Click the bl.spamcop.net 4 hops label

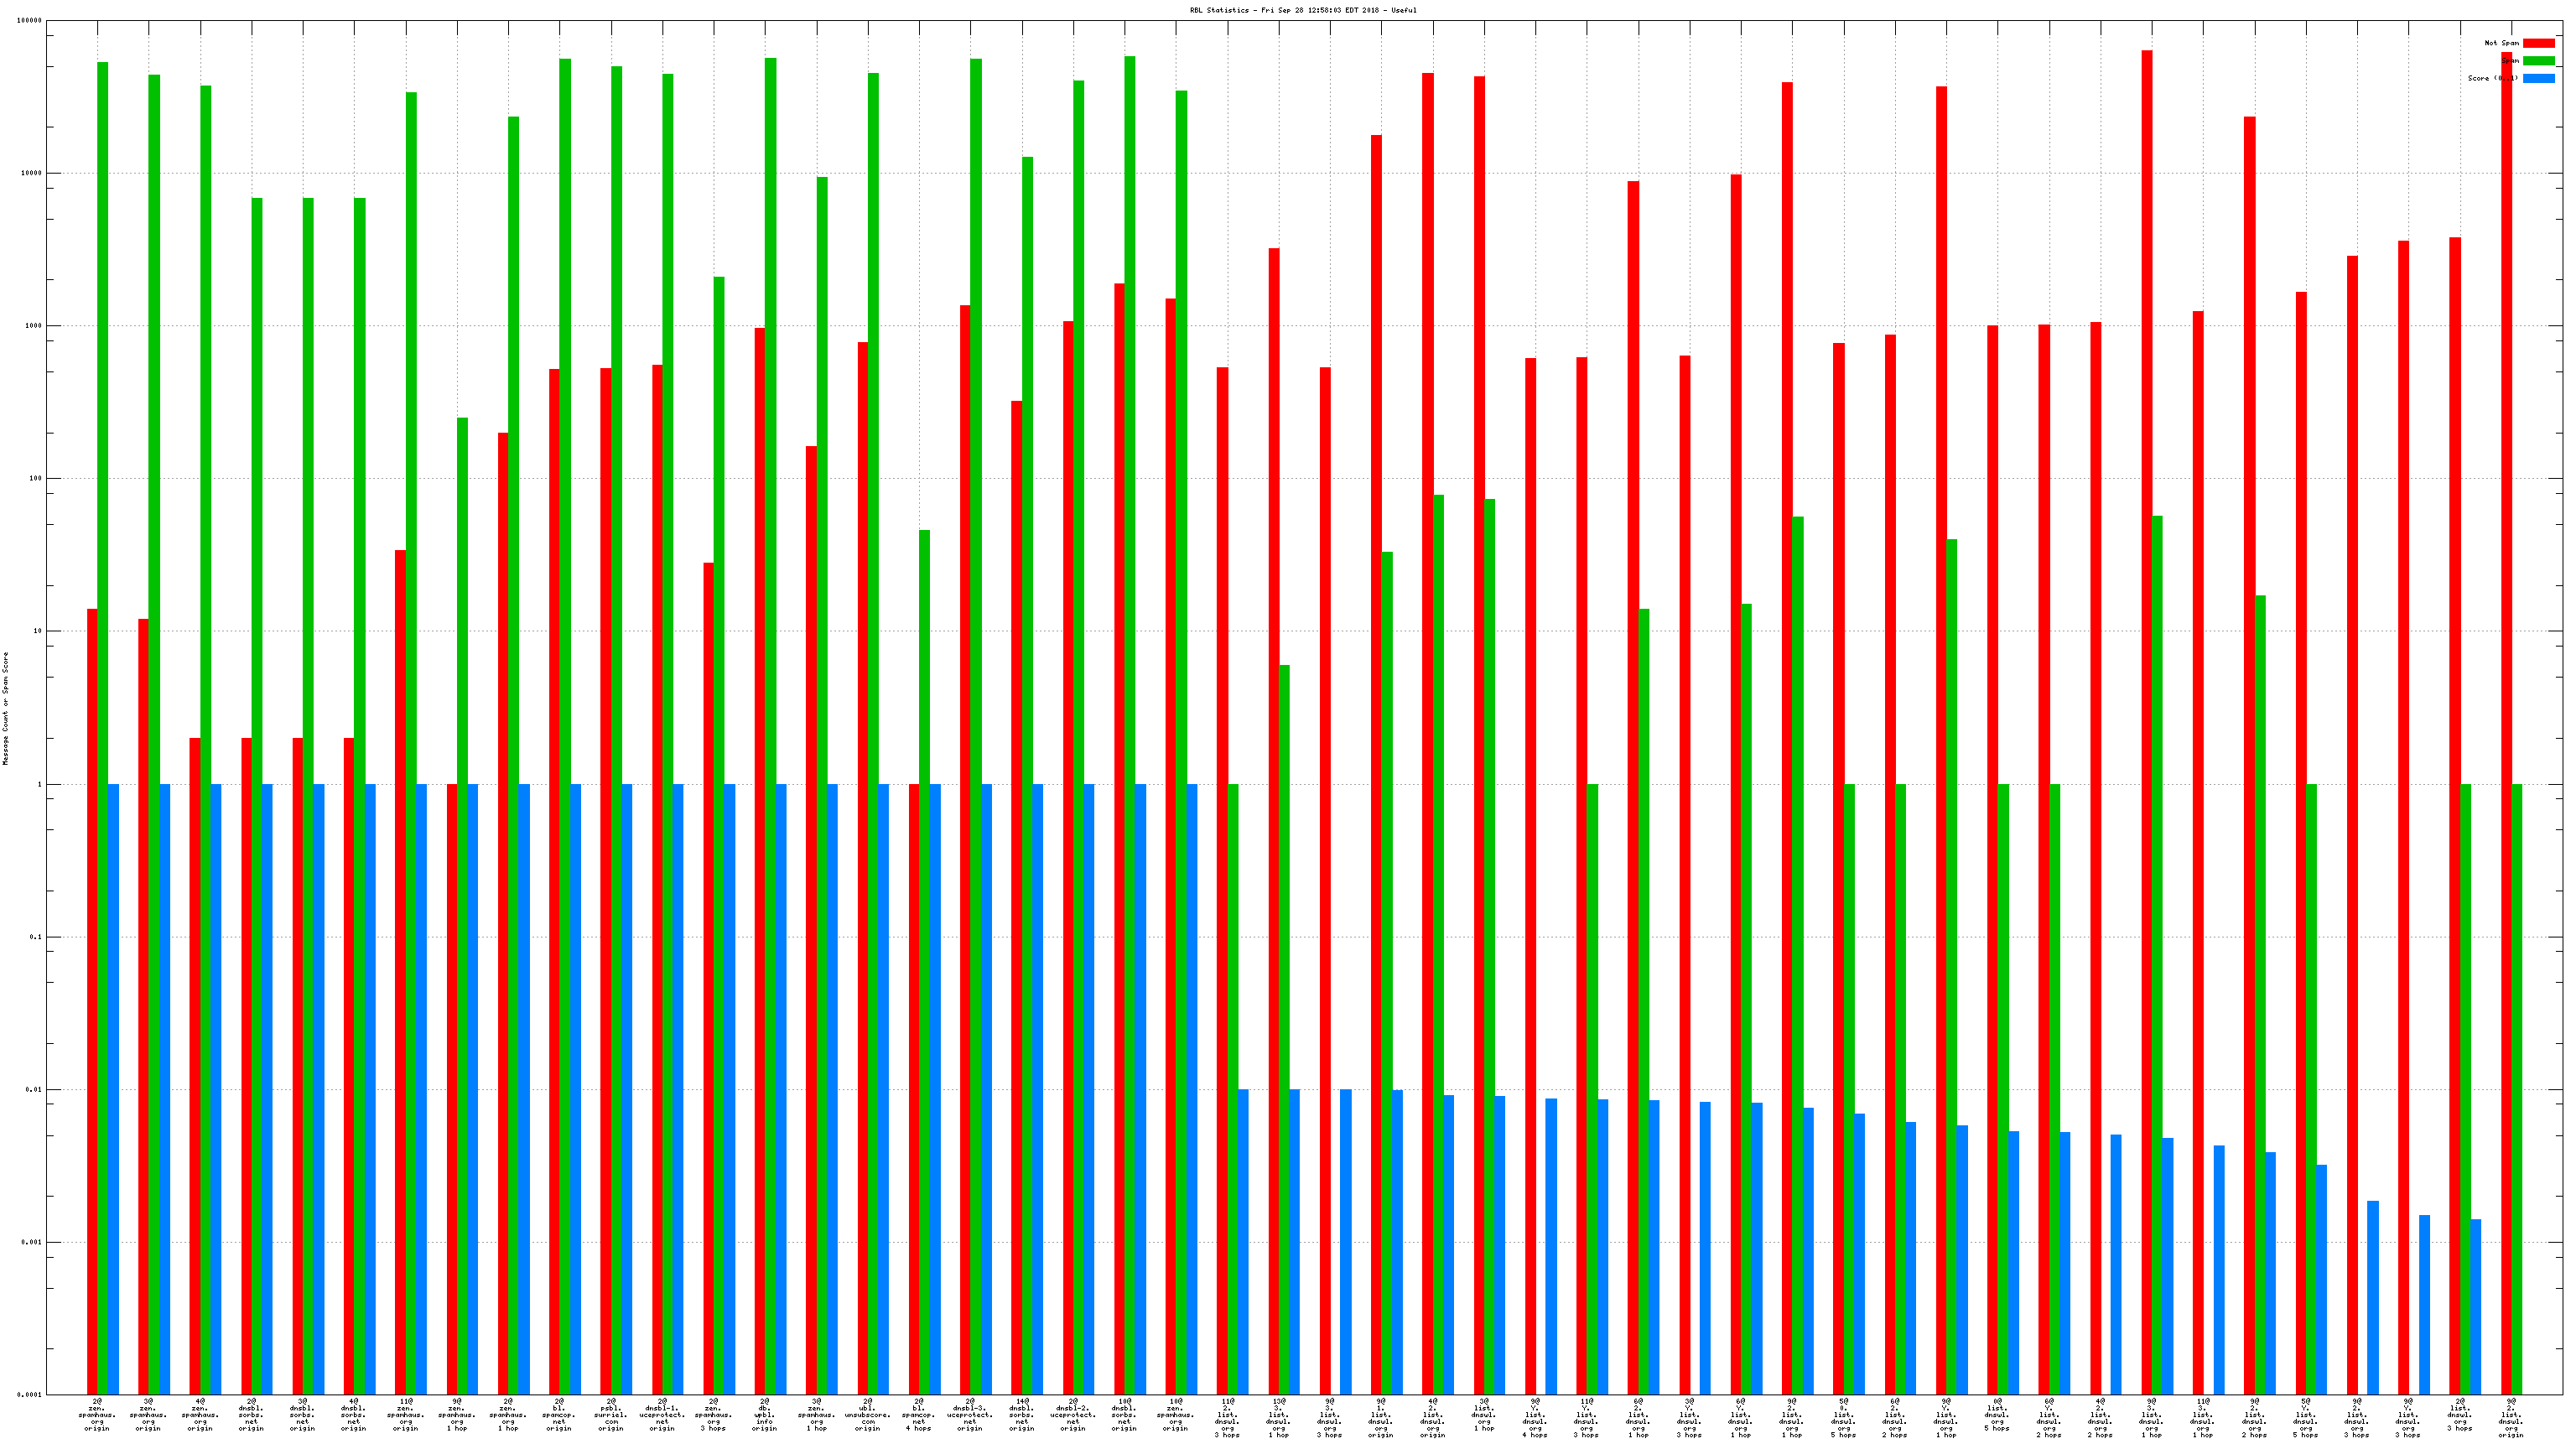point(919,1415)
